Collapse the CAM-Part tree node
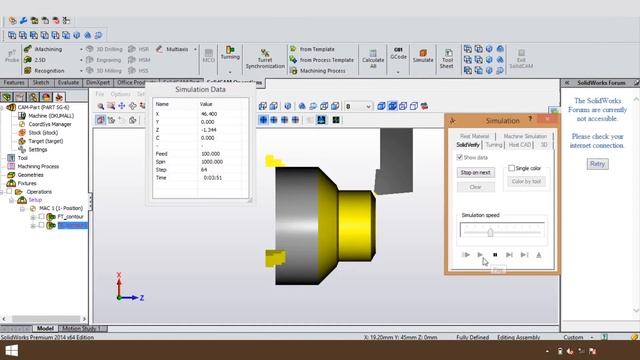This screenshot has height=360, width=640. pyautogui.click(x=2, y=107)
